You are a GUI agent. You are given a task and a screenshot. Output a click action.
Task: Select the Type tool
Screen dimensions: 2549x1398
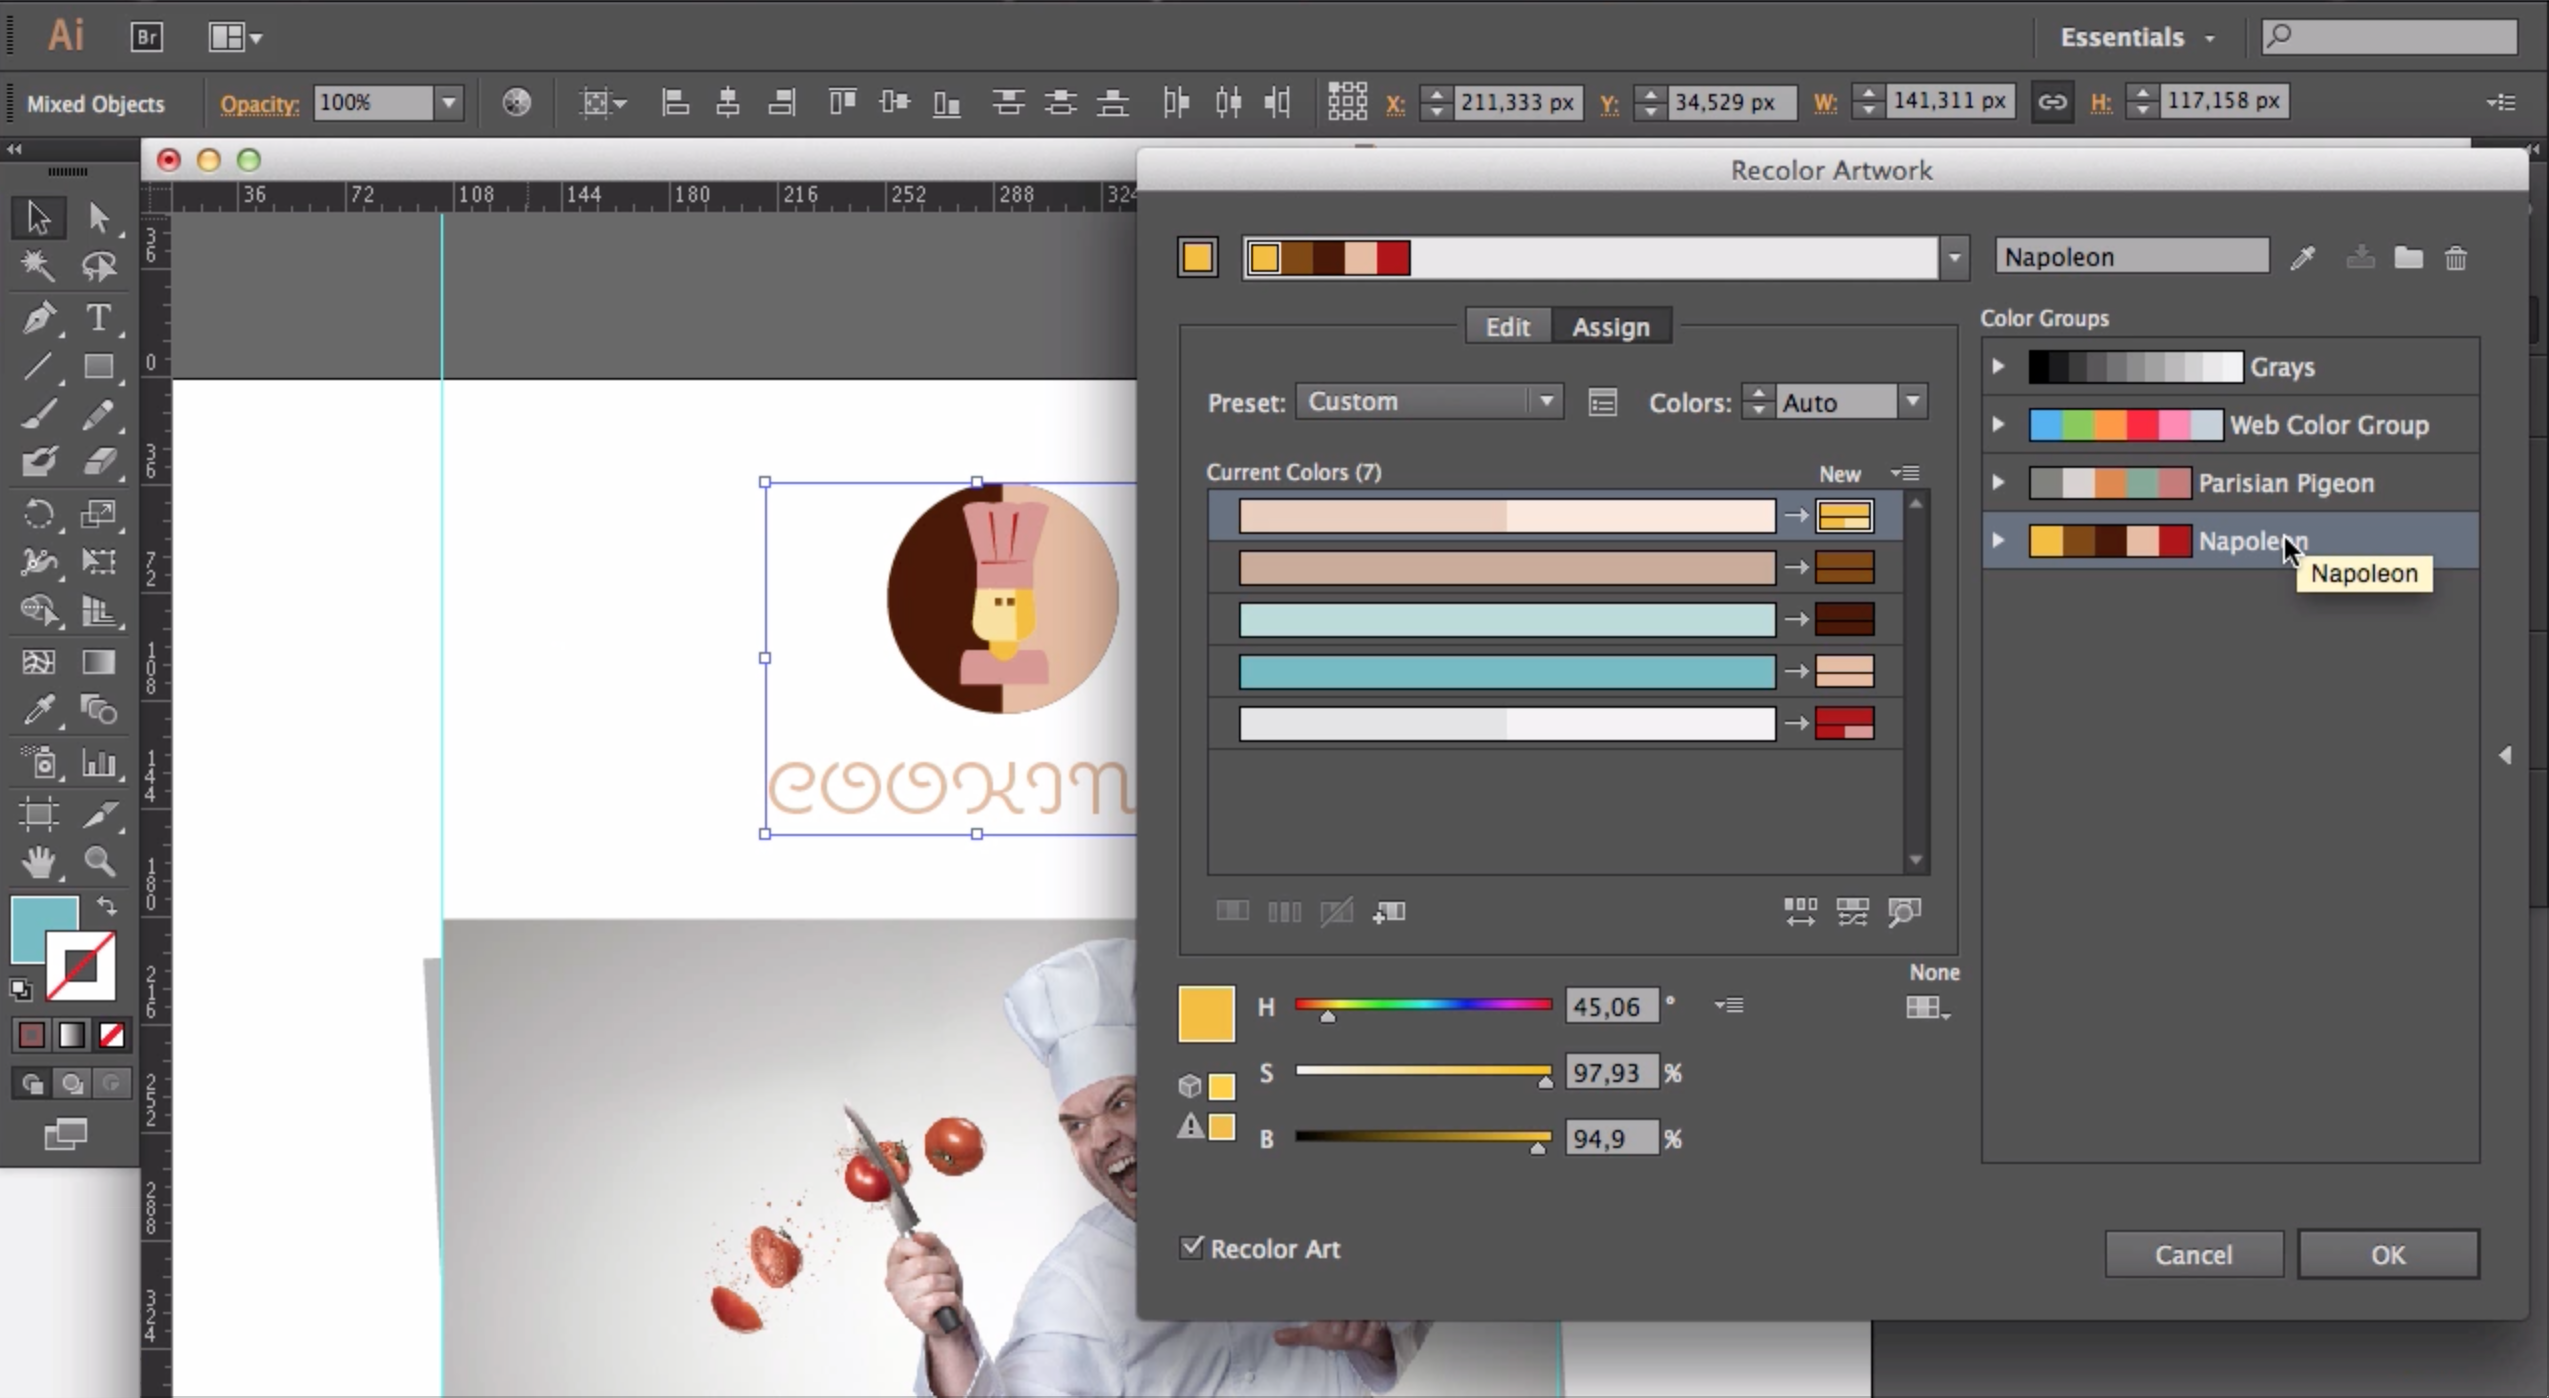coord(97,318)
